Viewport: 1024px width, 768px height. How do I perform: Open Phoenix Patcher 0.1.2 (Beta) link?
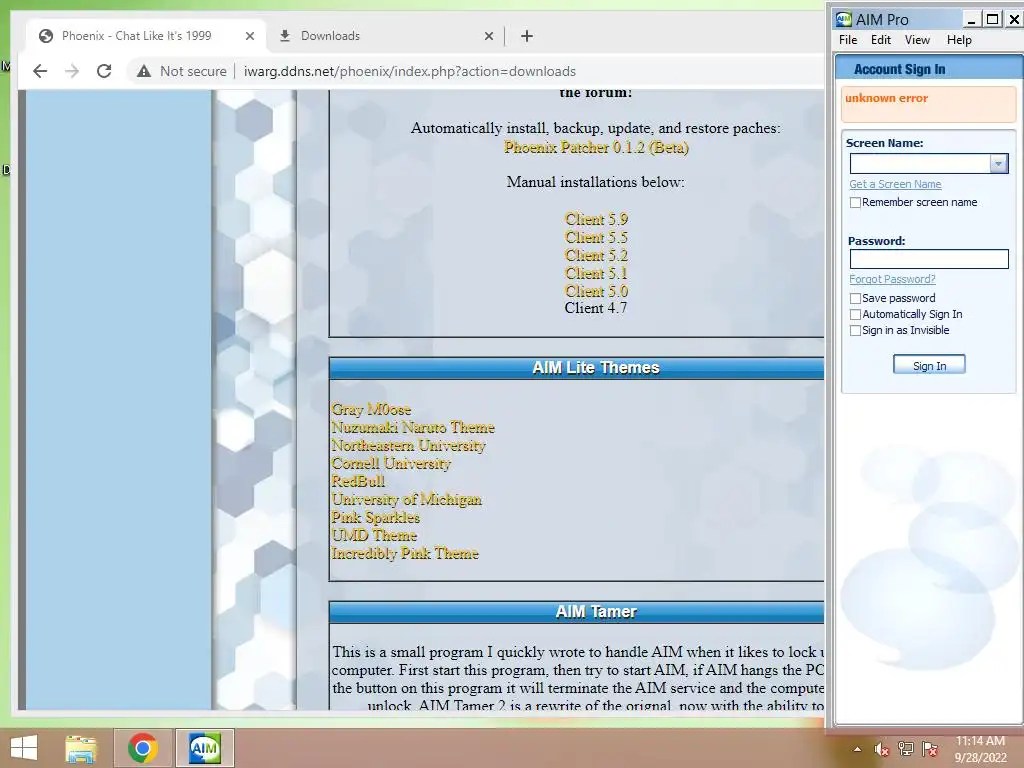pyautogui.click(x=596, y=148)
